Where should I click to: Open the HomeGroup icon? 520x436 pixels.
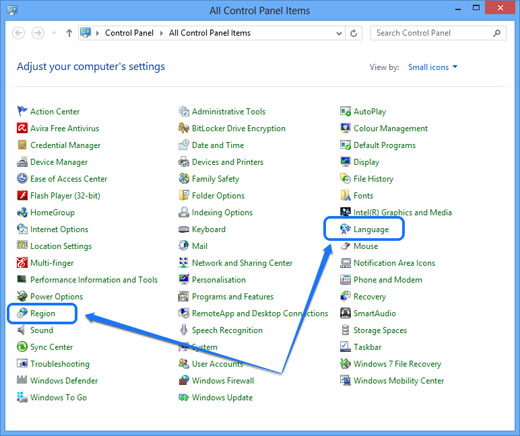click(x=22, y=212)
